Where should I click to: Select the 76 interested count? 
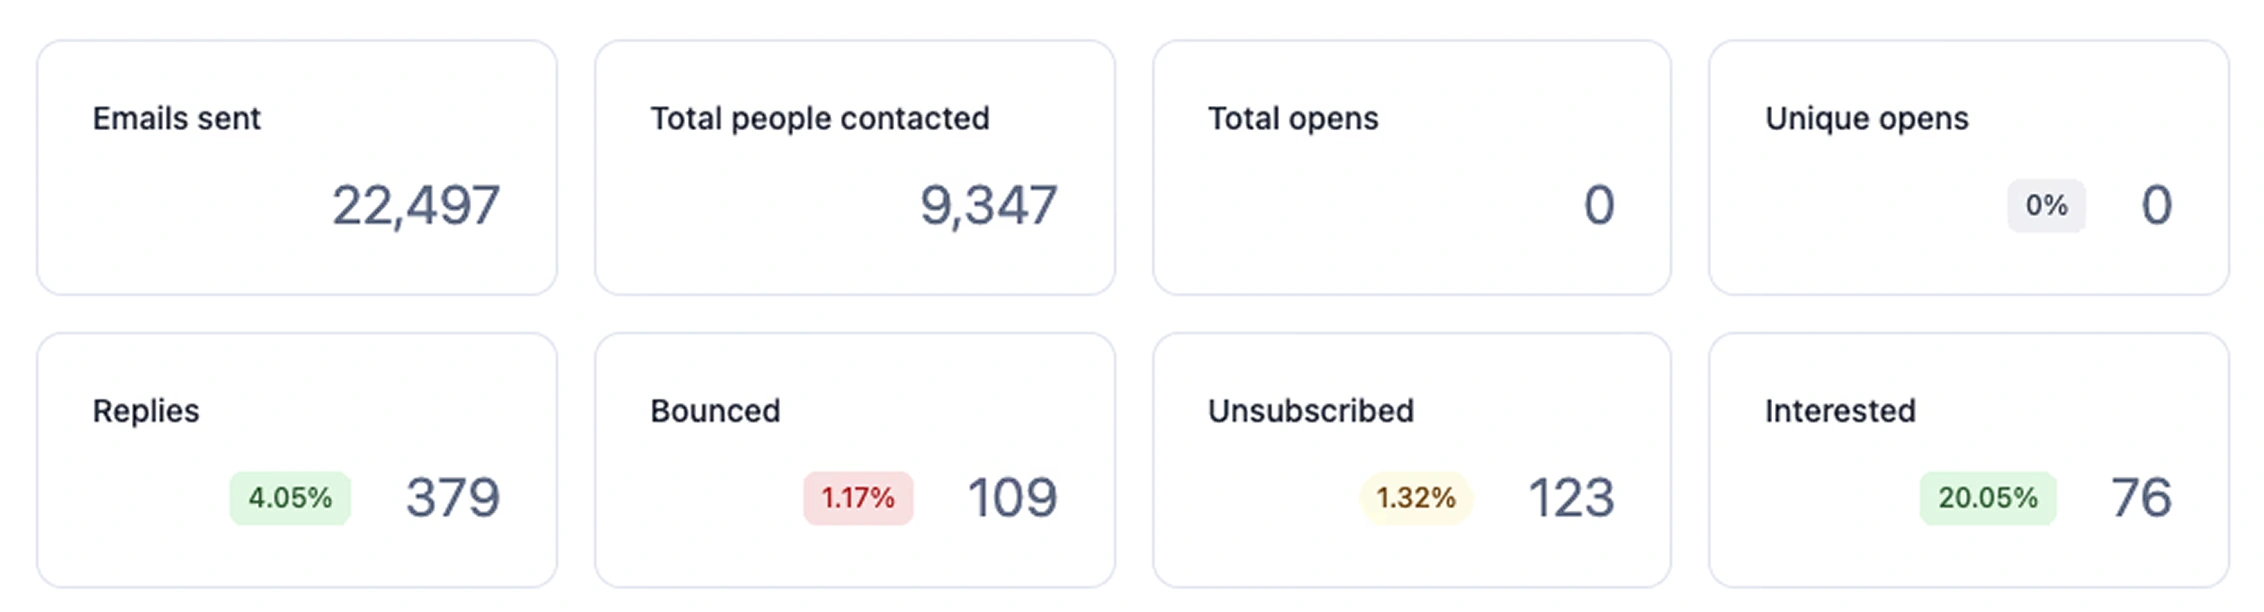point(2141,498)
